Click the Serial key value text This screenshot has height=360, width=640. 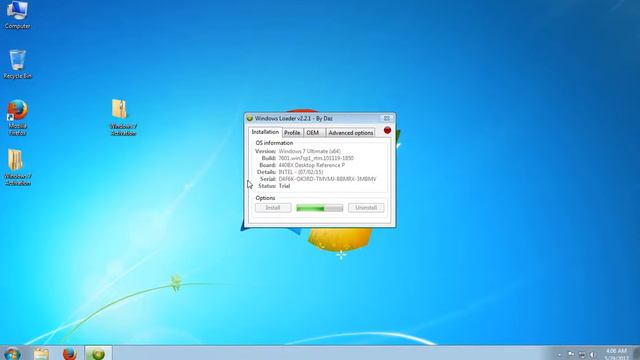pos(327,179)
